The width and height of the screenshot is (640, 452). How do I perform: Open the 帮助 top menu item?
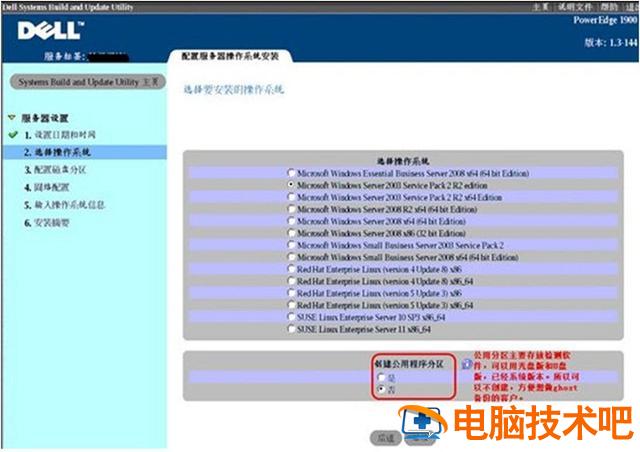coord(609,7)
